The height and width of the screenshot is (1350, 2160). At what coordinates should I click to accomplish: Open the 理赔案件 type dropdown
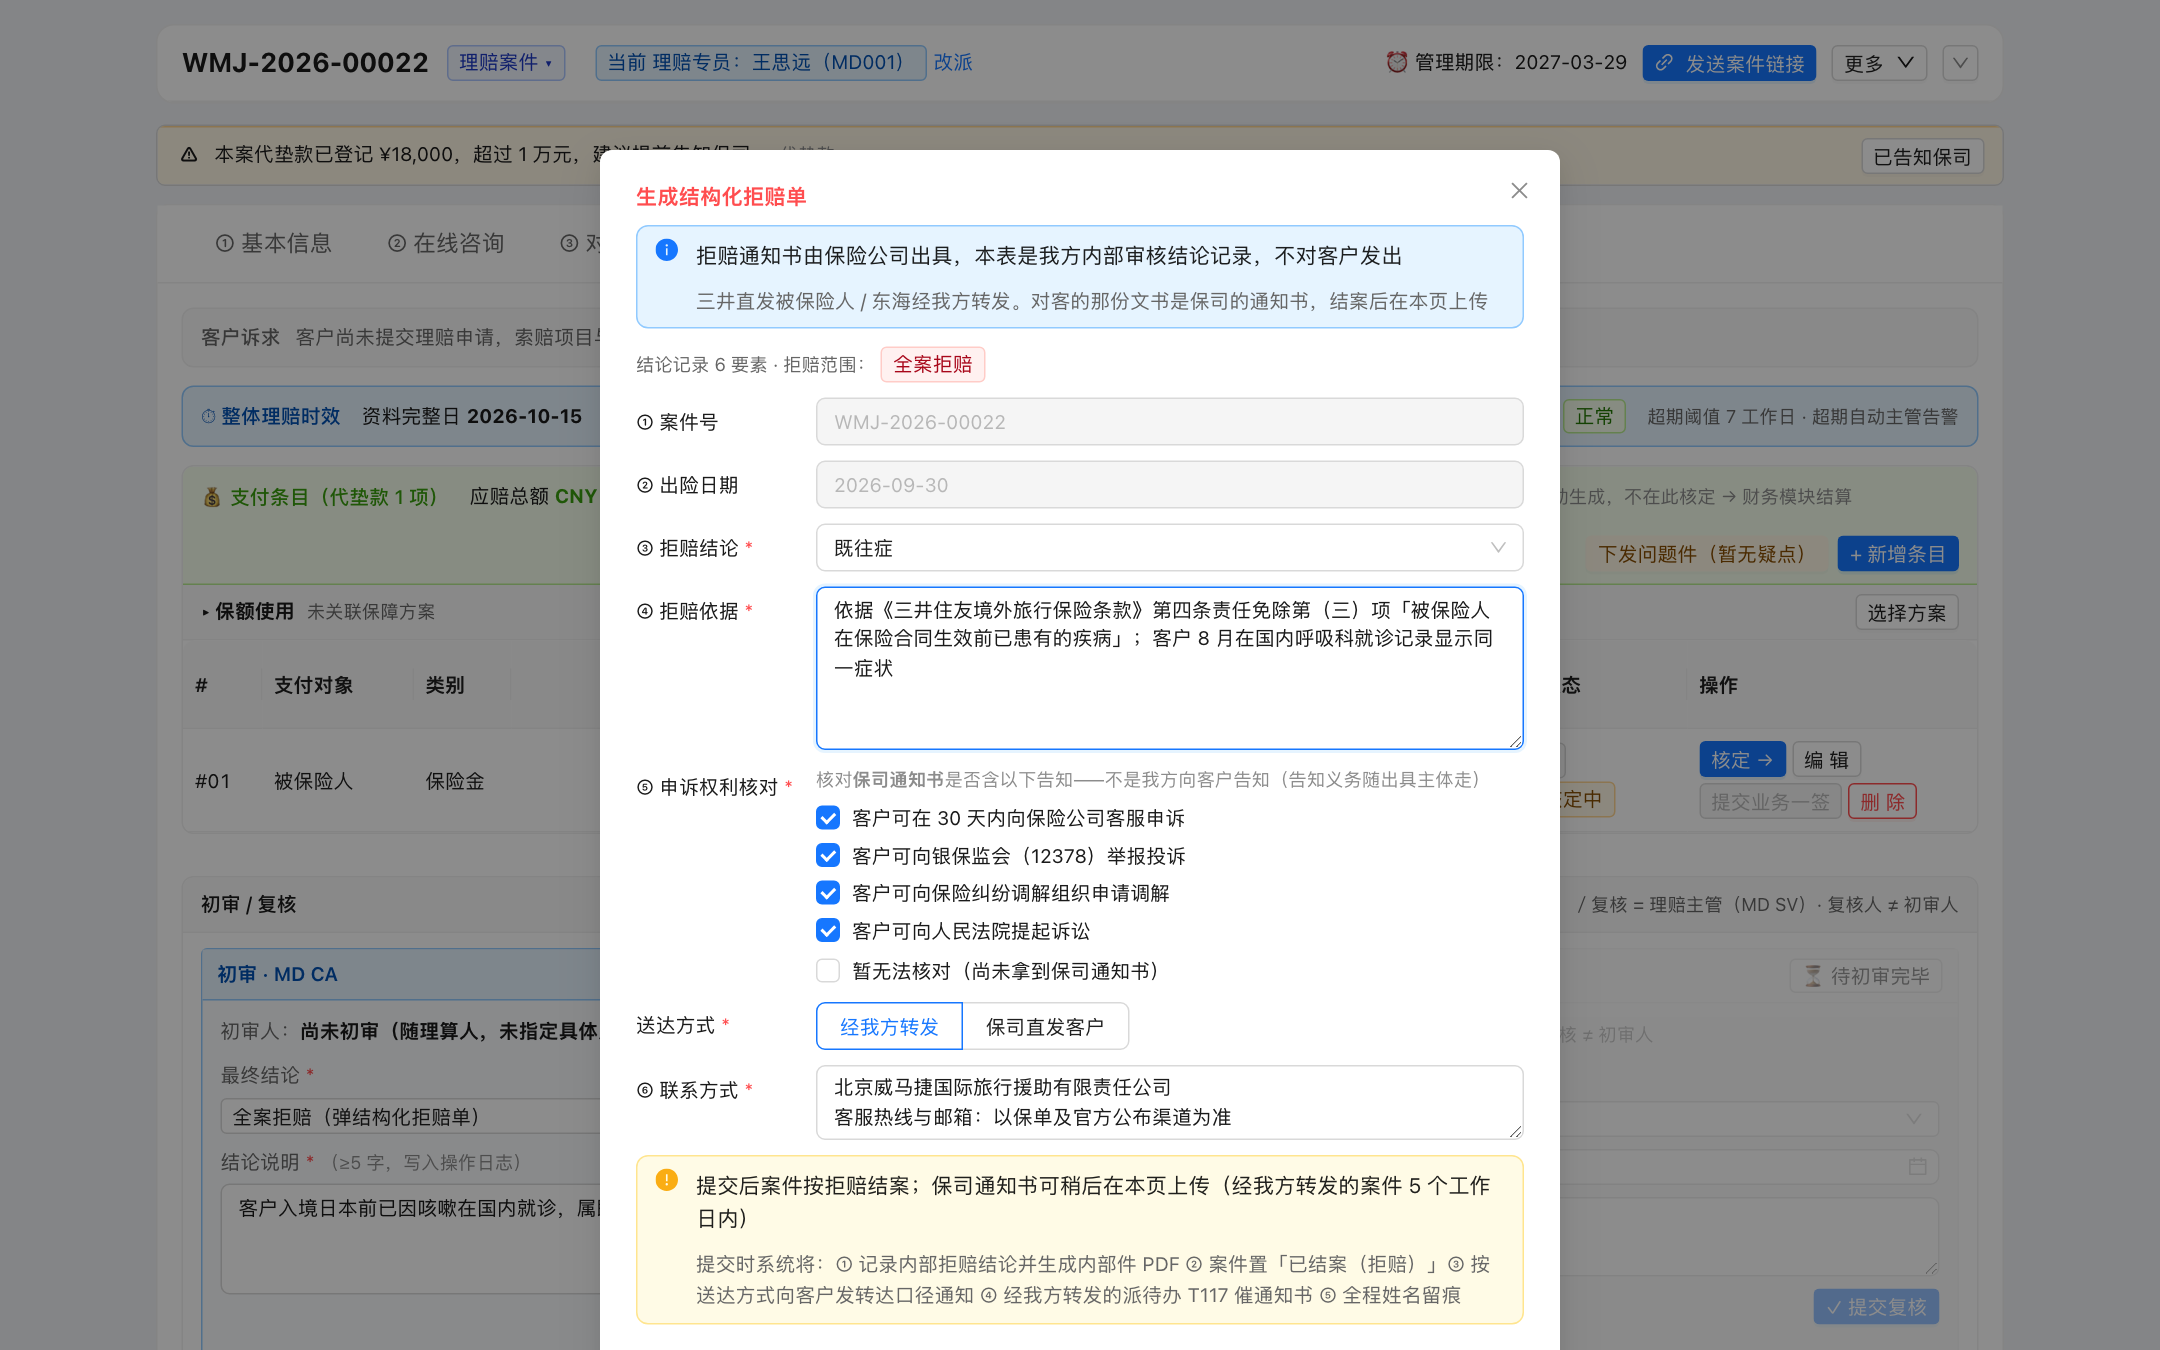coord(506,62)
